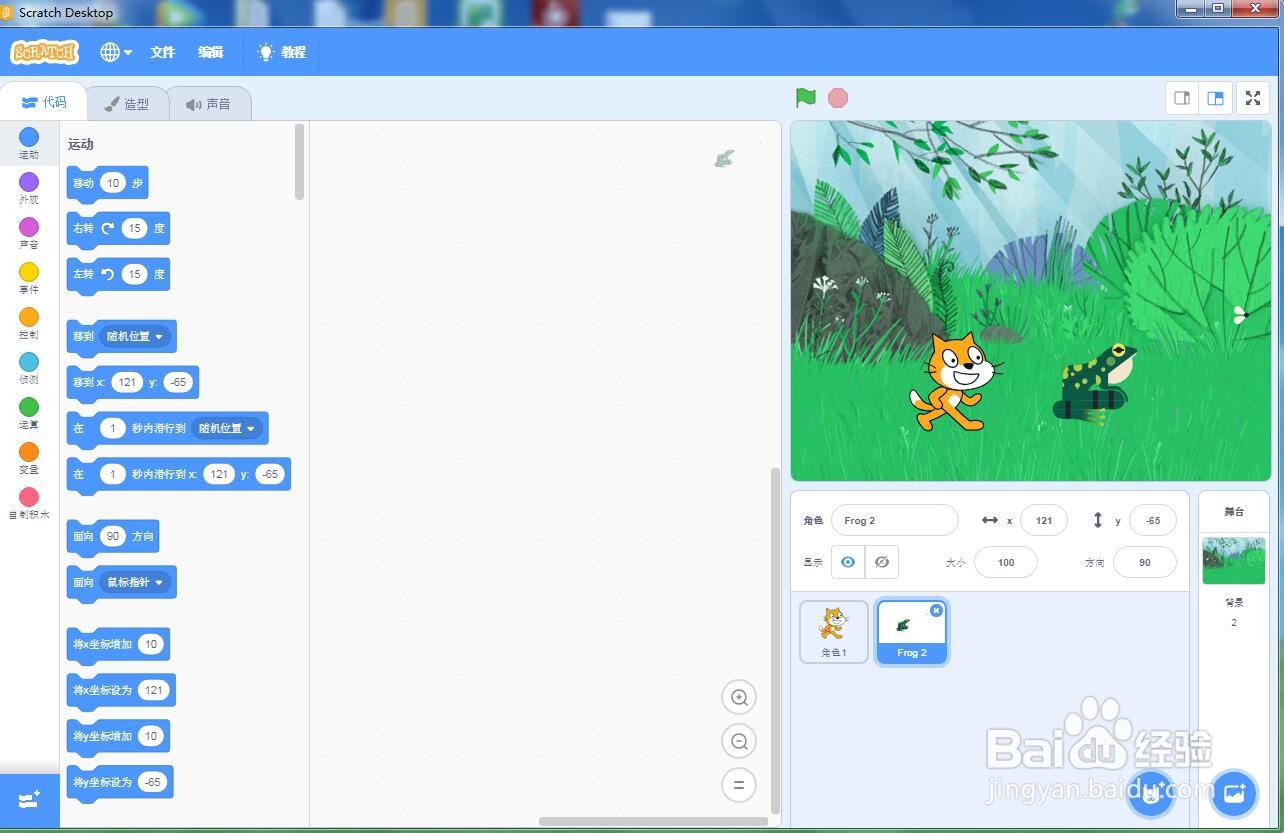The width and height of the screenshot is (1284, 833).
Task: Open the 编辑 menu
Action: click(210, 52)
